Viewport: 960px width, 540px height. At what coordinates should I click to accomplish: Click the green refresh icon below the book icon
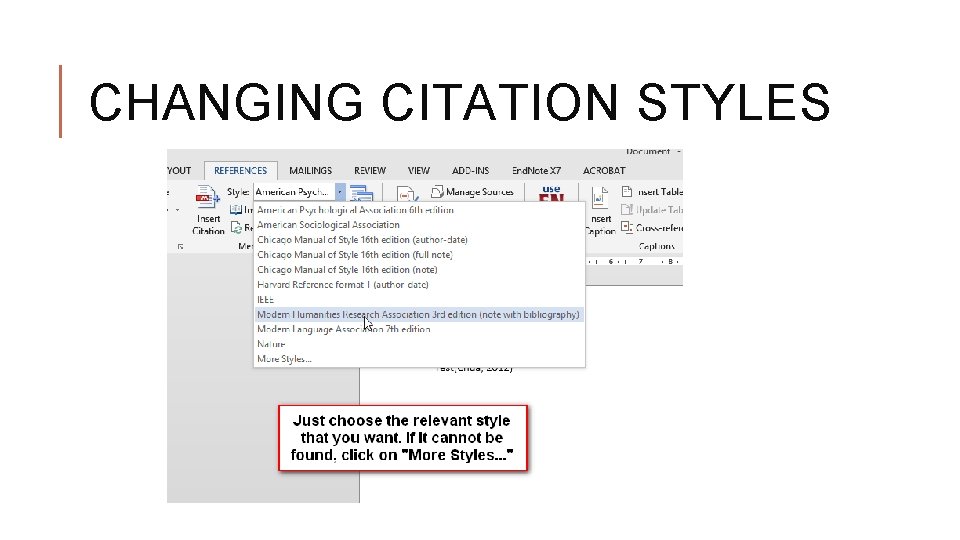(x=236, y=228)
